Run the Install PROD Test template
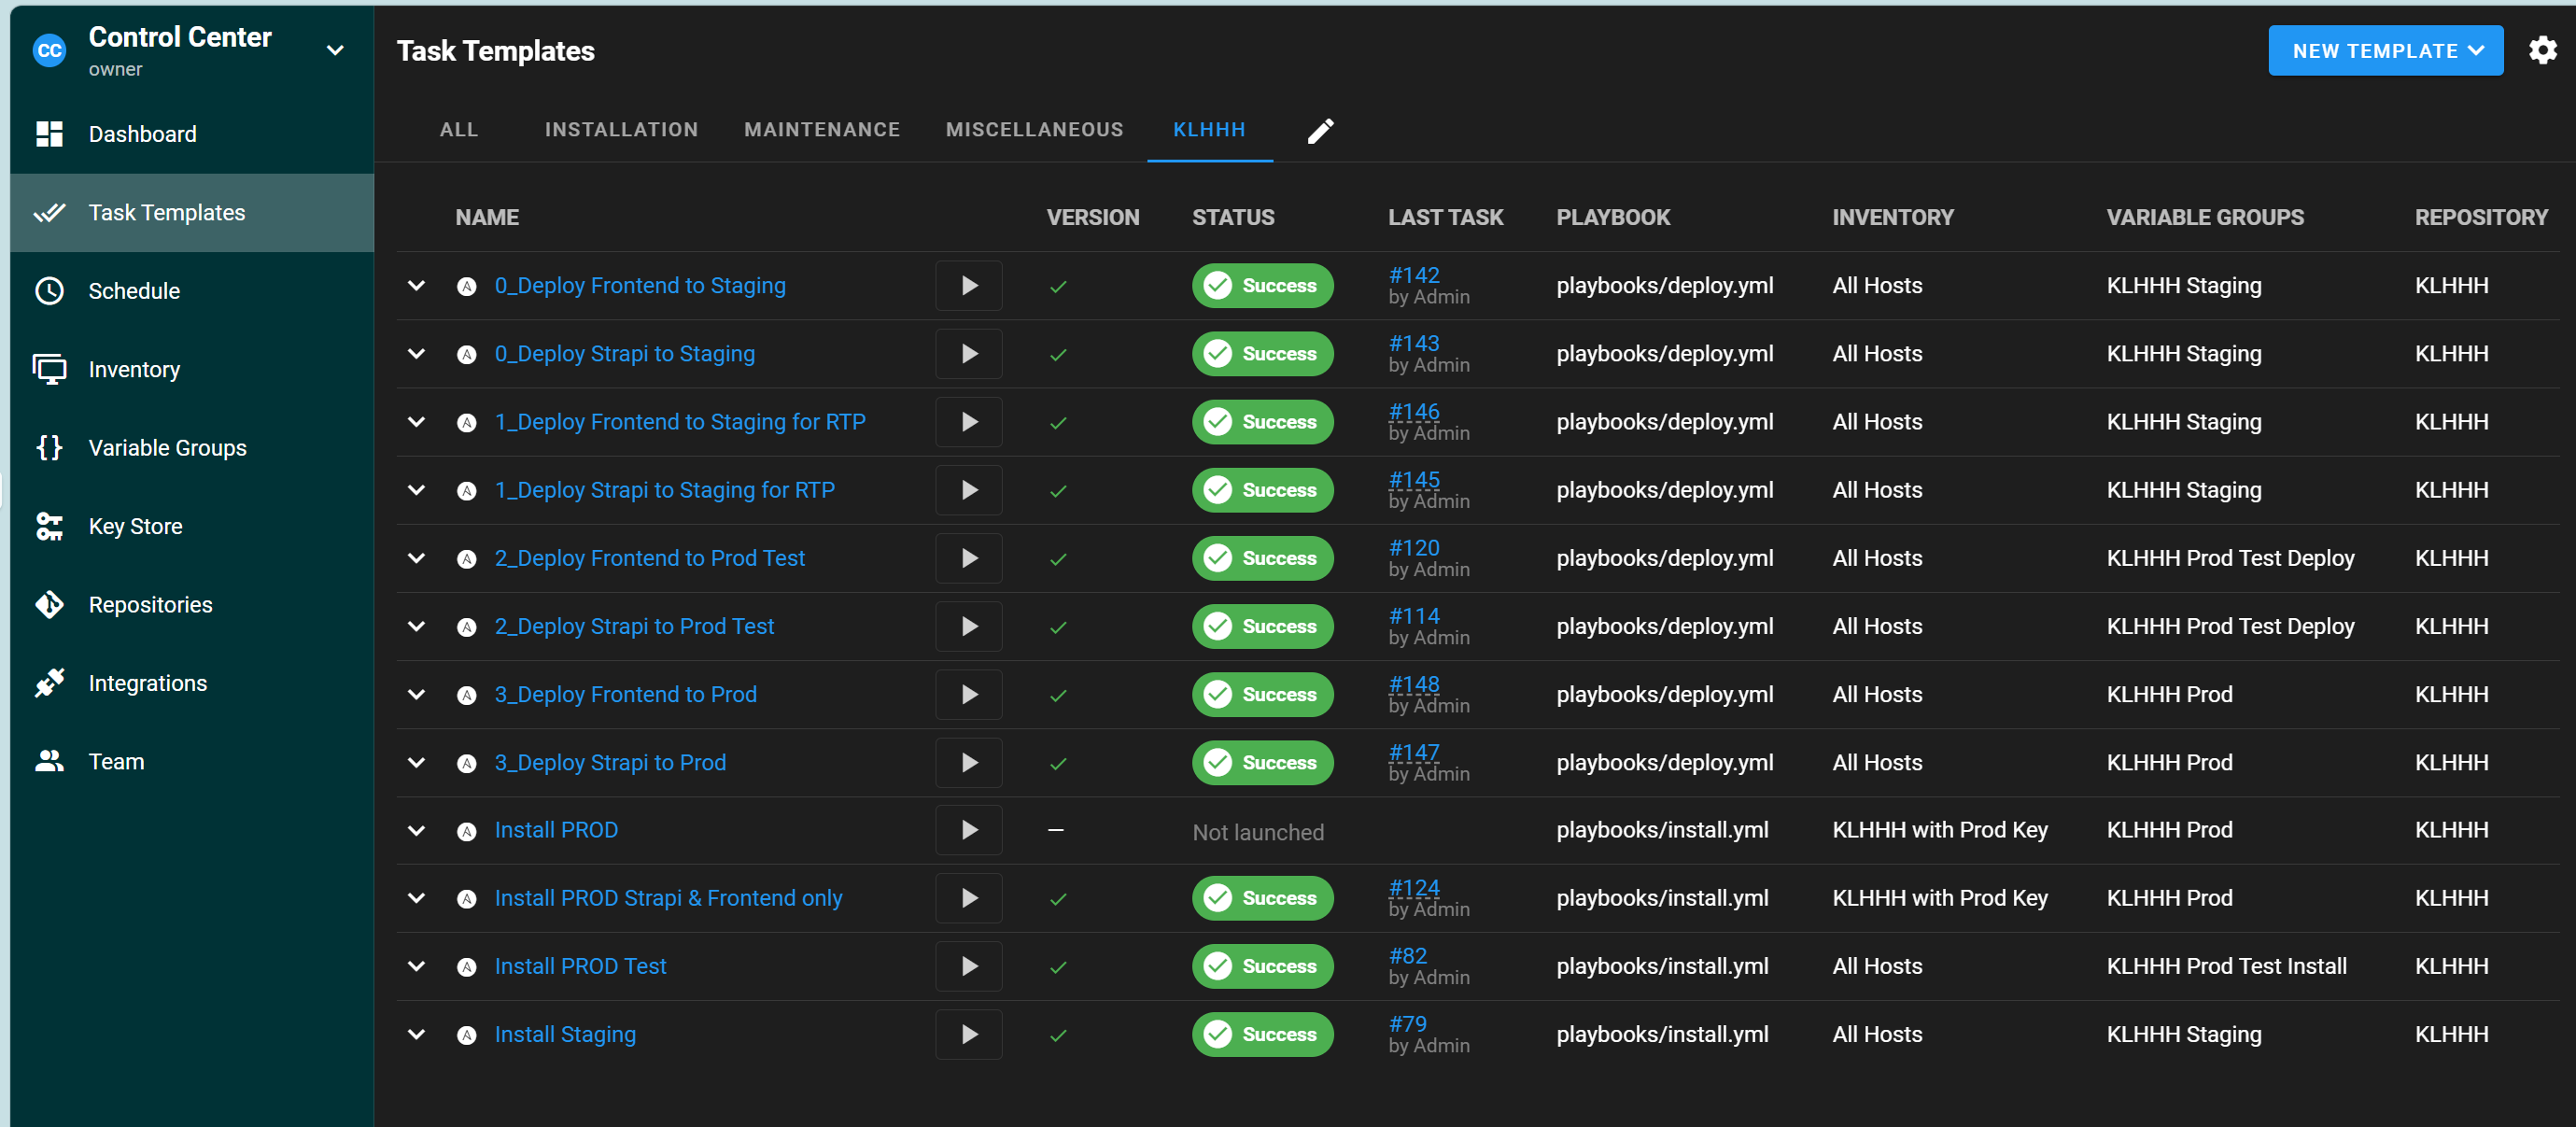This screenshot has height=1127, width=2576. (969, 966)
